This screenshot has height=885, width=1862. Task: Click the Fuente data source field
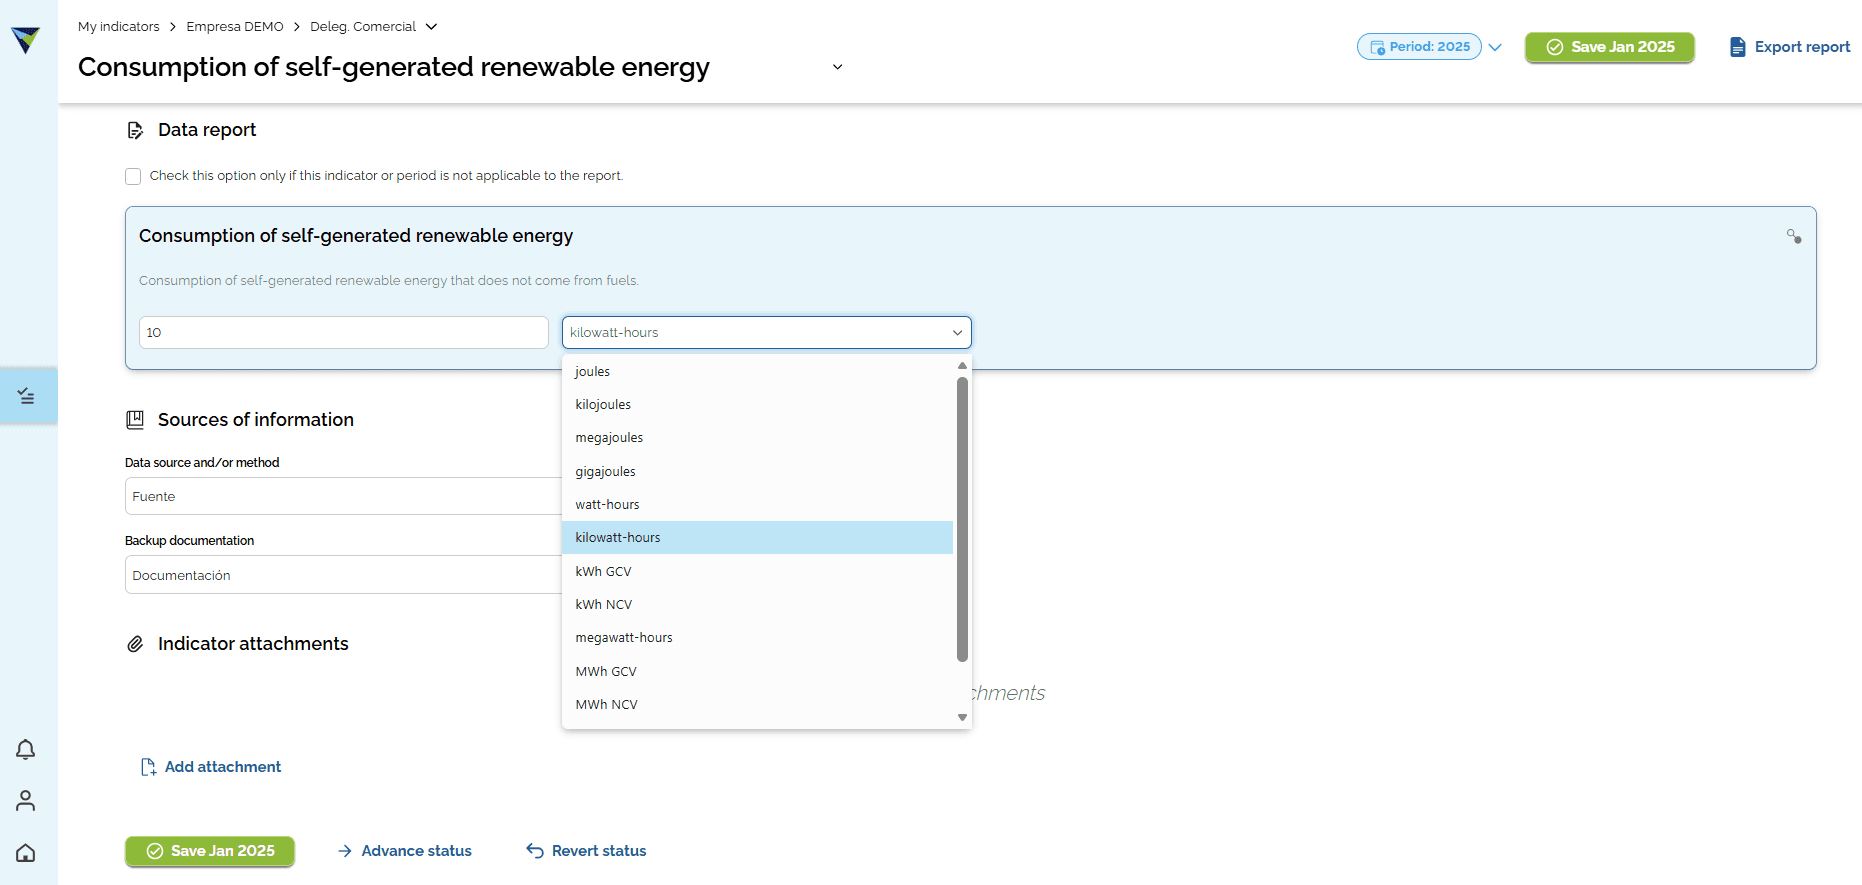[343, 497]
